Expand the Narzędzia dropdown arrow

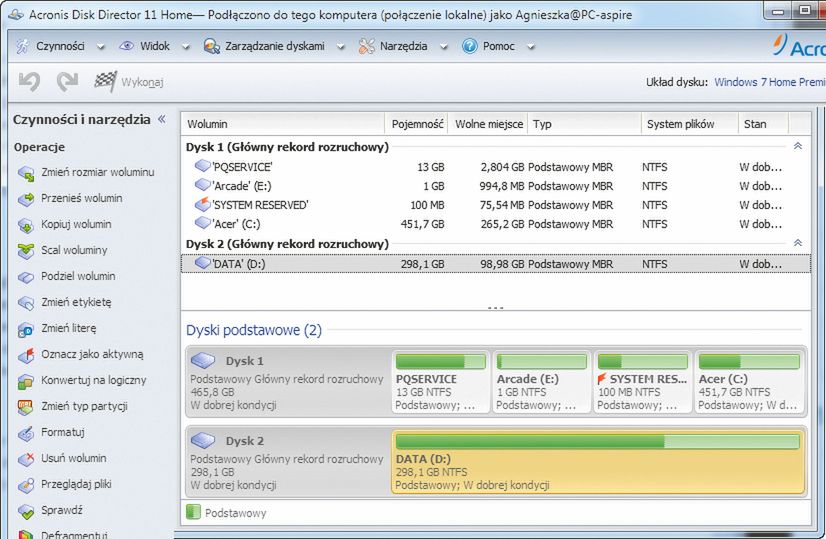pyautogui.click(x=444, y=47)
